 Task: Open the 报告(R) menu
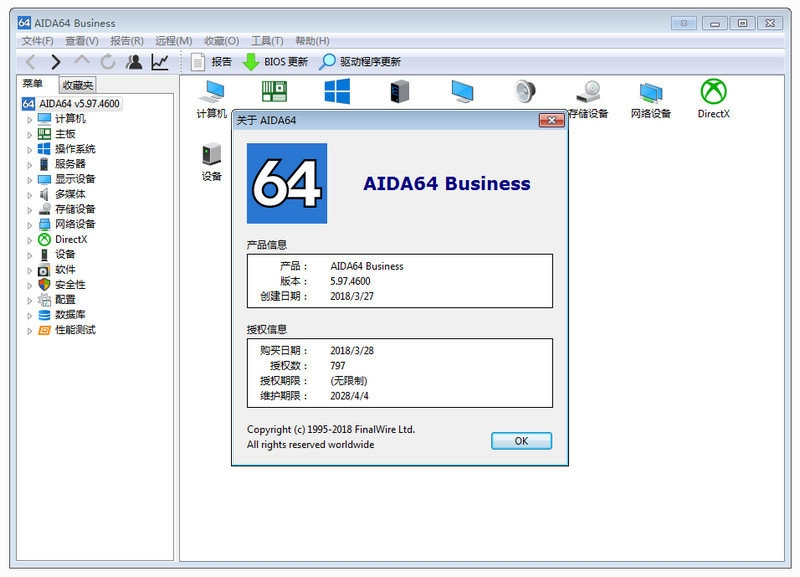127,41
